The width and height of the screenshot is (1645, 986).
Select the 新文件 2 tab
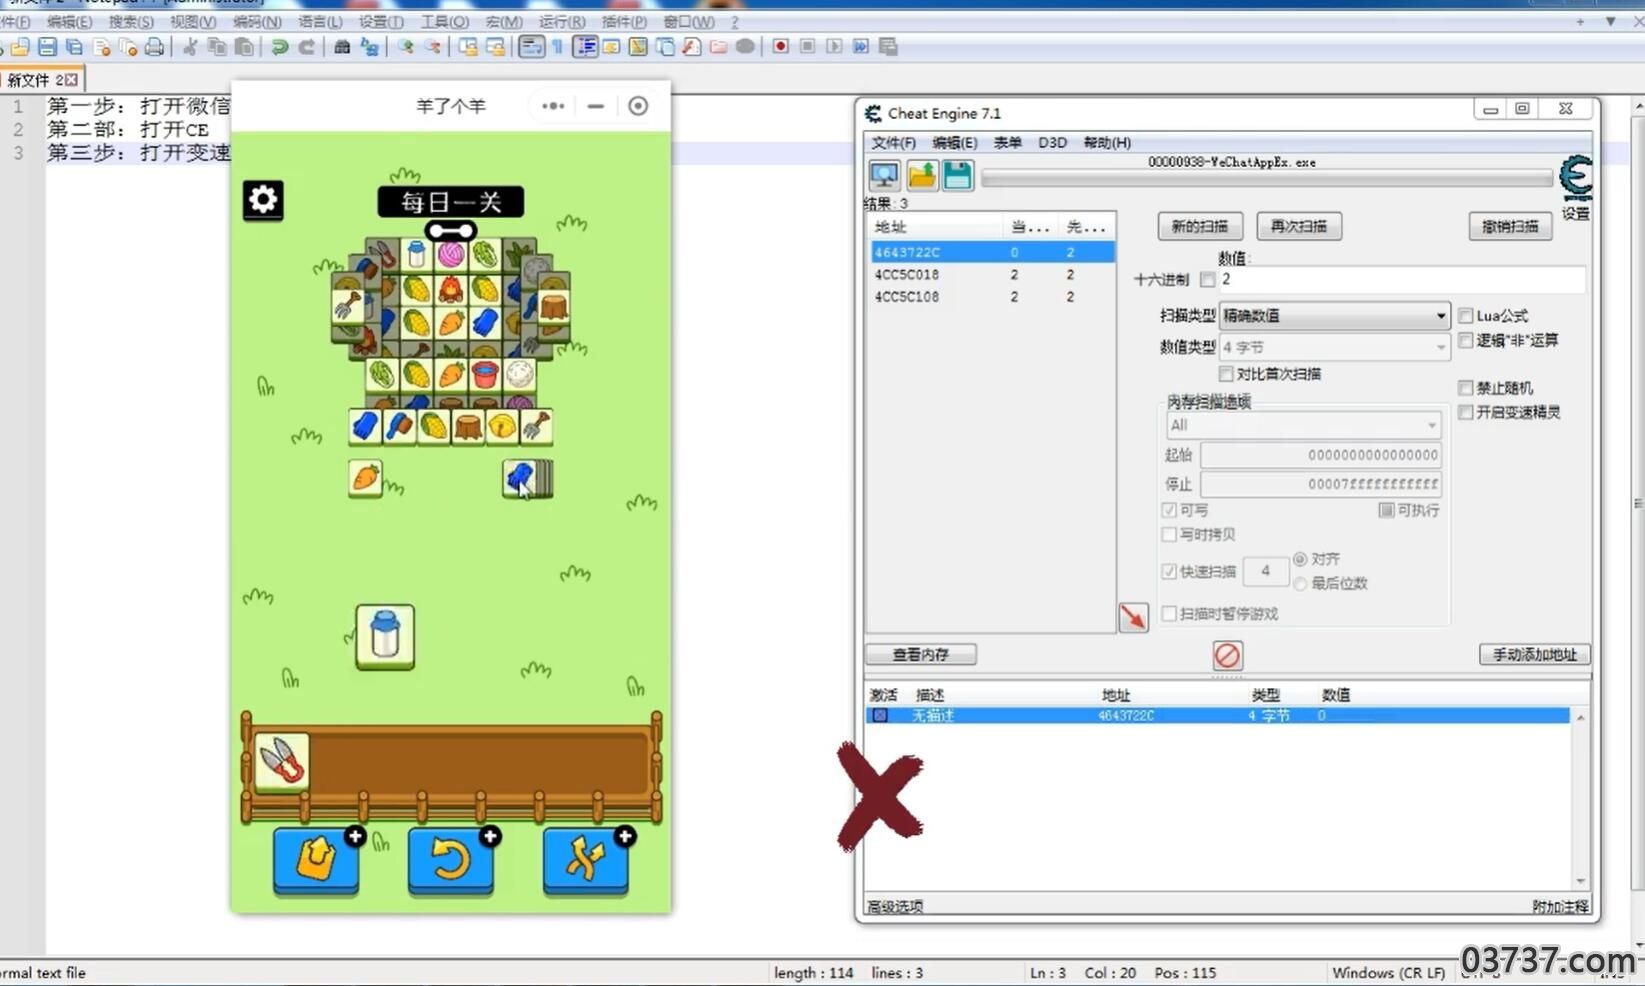[42, 79]
